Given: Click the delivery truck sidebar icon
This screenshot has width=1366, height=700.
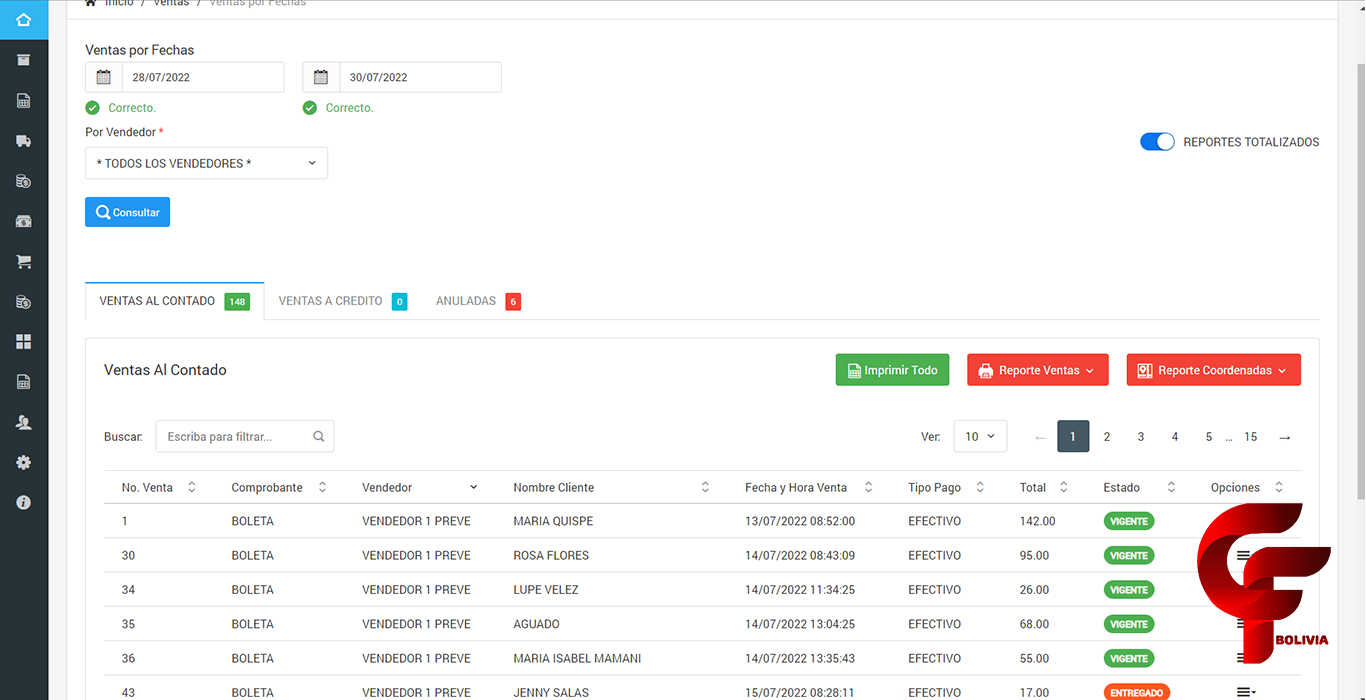Looking at the screenshot, I should (x=24, y=141).
